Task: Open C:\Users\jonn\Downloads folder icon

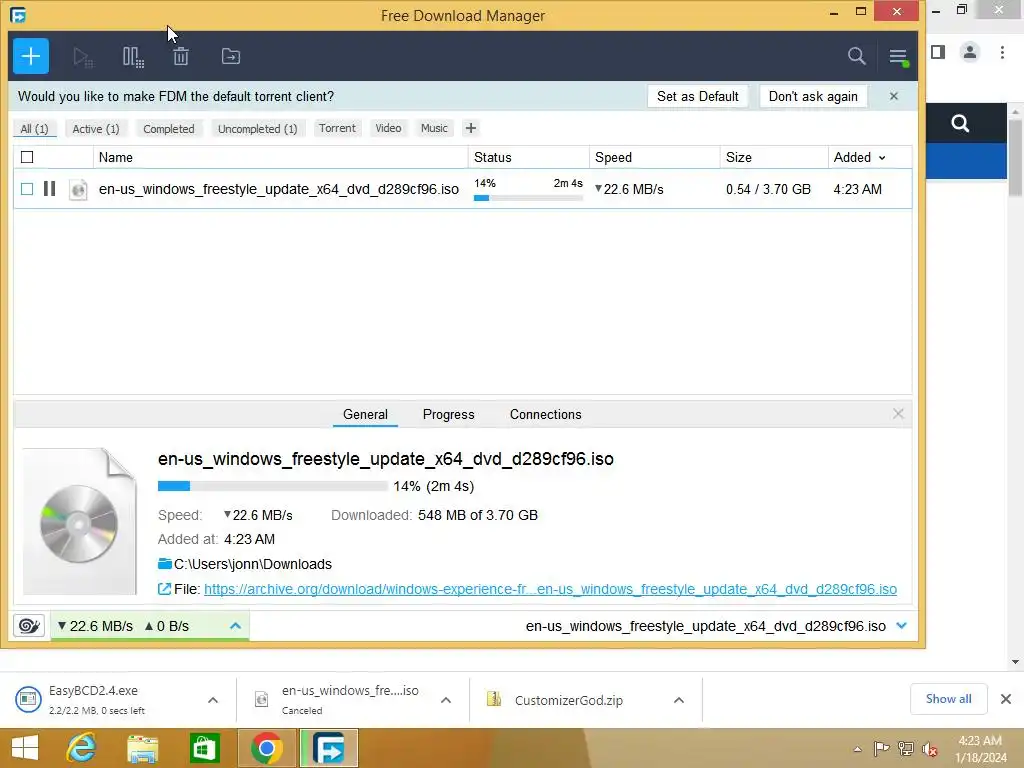Action: click(165, 564)
